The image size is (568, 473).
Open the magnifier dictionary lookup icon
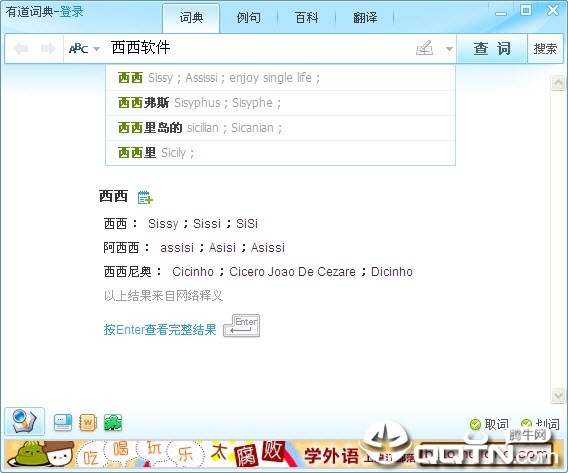click(24, 422)
